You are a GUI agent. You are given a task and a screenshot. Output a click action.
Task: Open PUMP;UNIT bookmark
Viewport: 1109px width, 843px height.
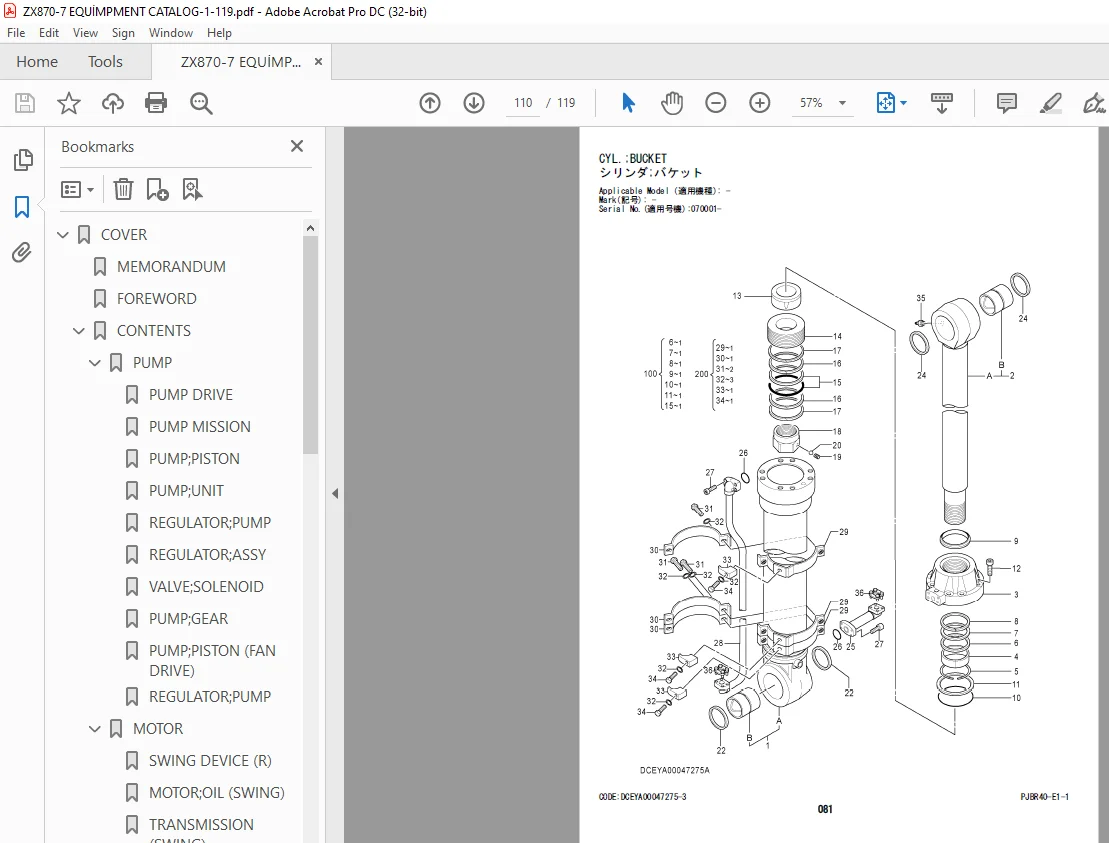coord(186,491)
